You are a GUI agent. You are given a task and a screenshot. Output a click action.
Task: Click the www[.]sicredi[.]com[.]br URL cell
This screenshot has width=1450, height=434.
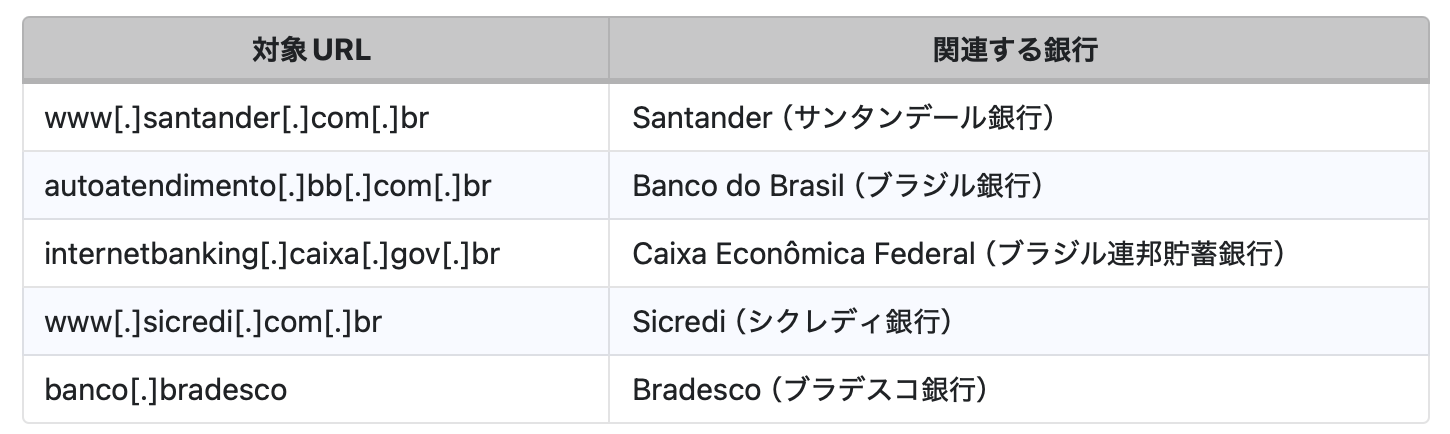tap(214, 321)
